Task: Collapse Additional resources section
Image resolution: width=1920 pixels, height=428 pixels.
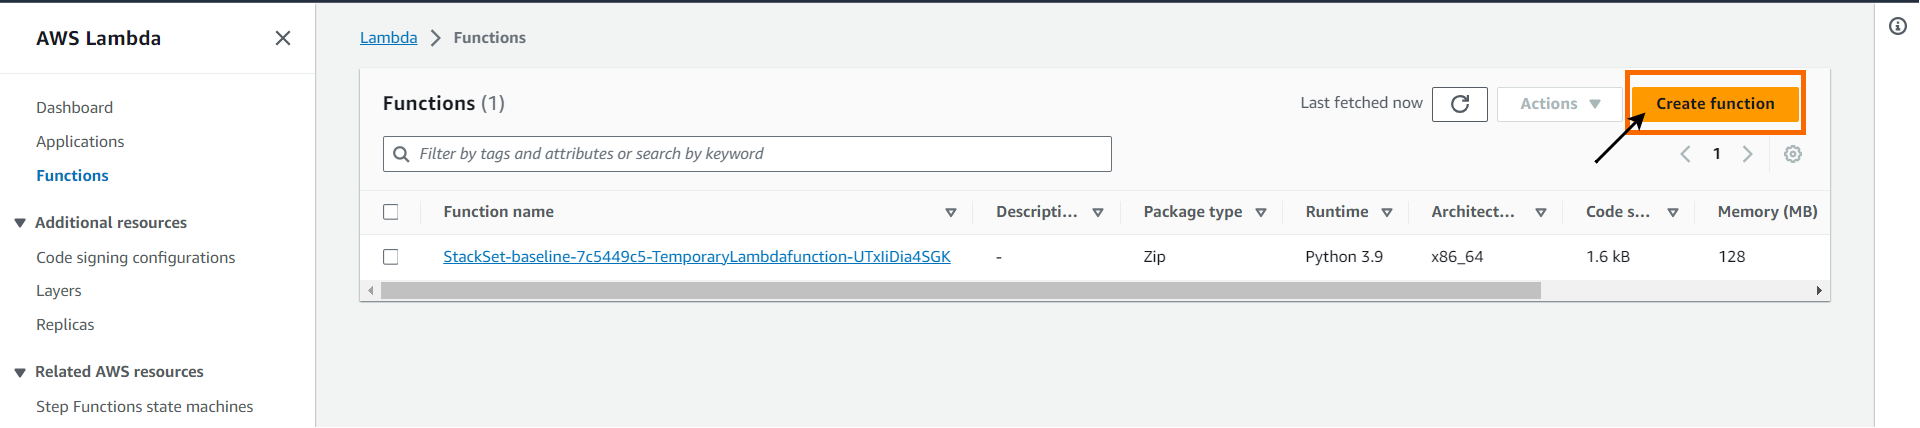Action: point(20,223)
